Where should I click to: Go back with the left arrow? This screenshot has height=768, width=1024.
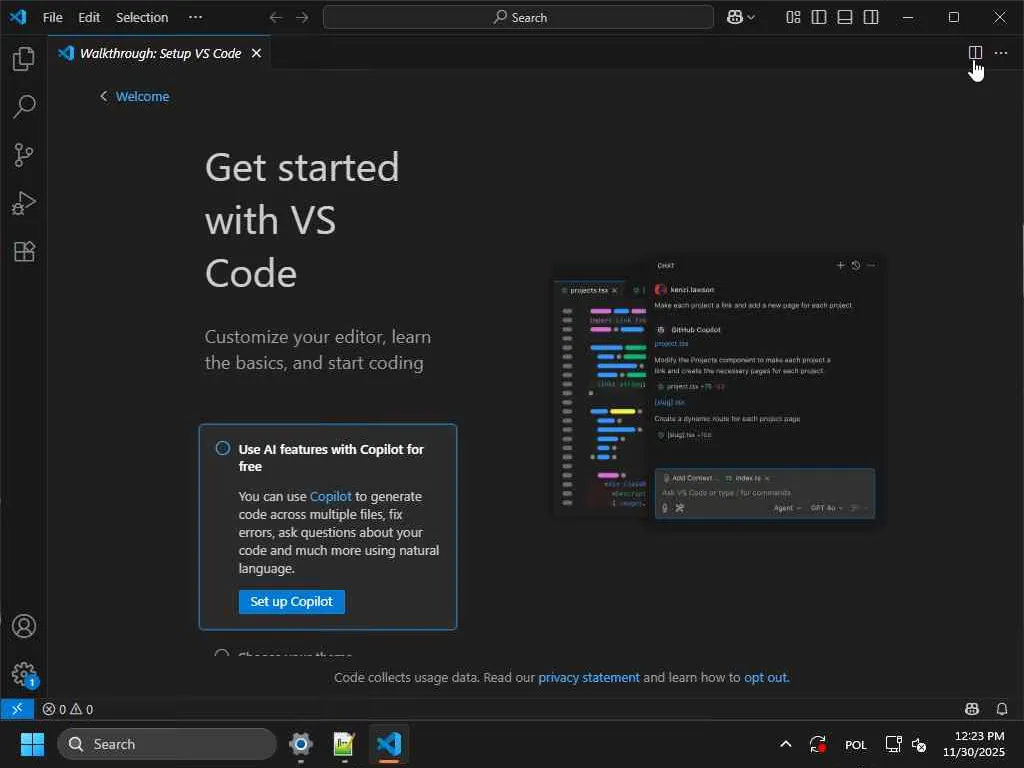coord(276,18)
